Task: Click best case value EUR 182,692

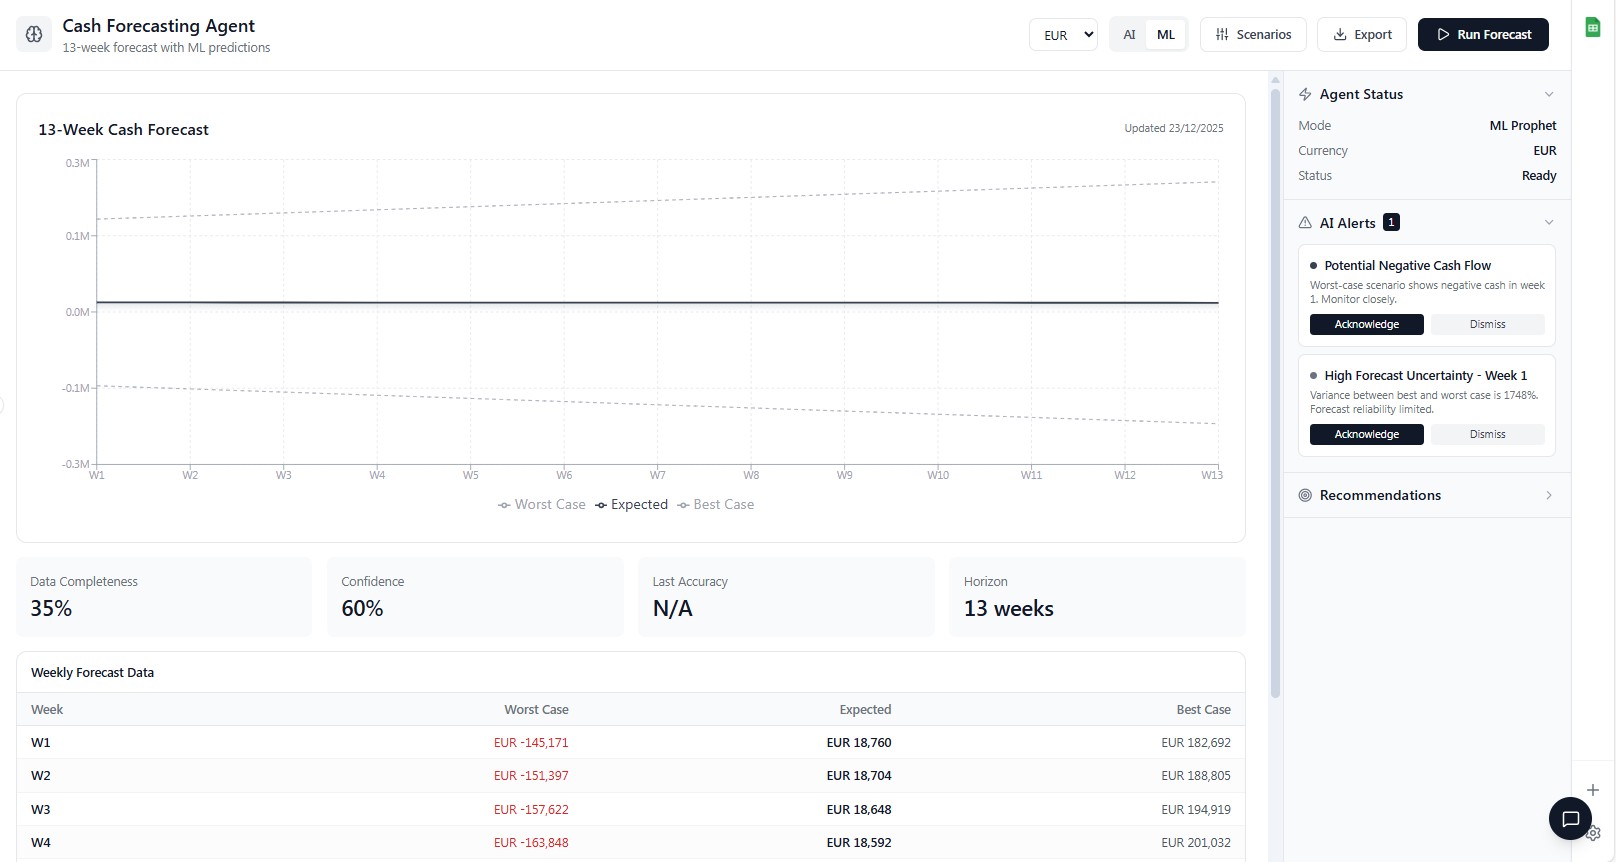Action: pyautogui.click(x=1196, y=742)
